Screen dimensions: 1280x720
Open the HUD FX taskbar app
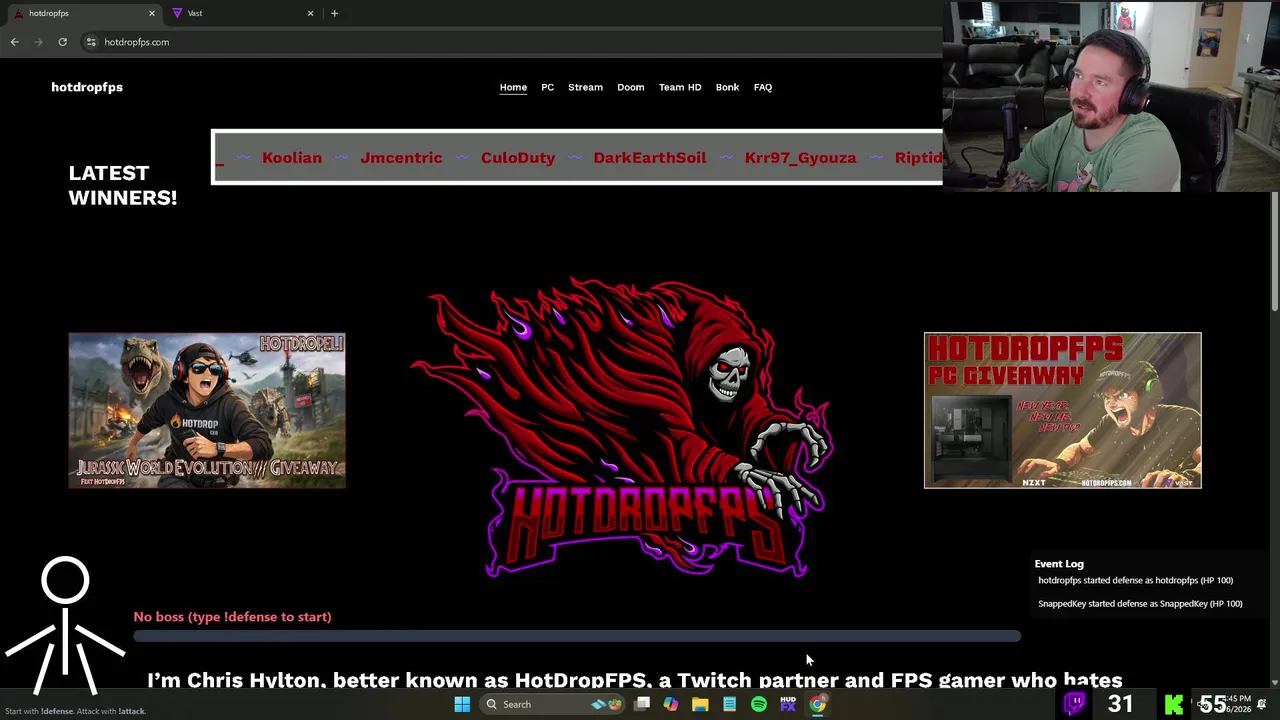[788, 704]
